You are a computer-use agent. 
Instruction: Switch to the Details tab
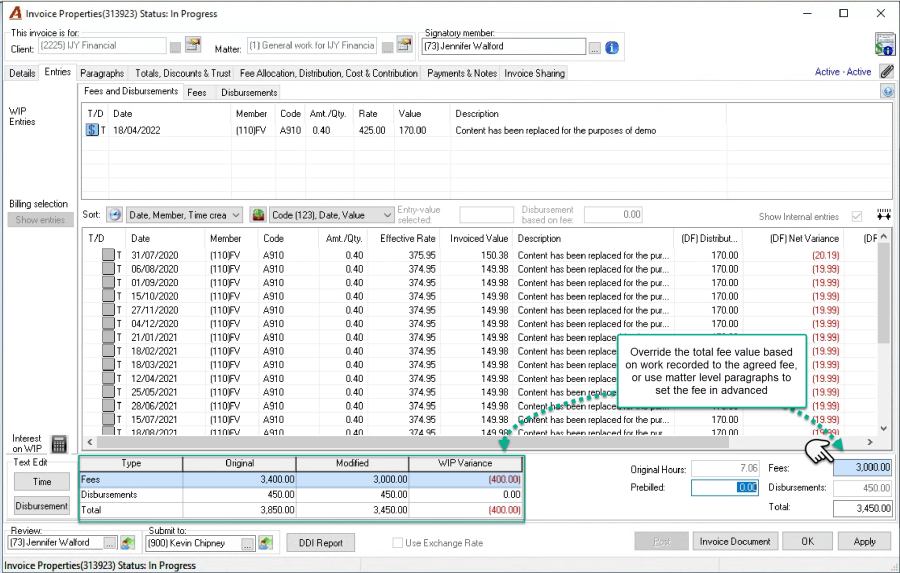coord(22,73)
